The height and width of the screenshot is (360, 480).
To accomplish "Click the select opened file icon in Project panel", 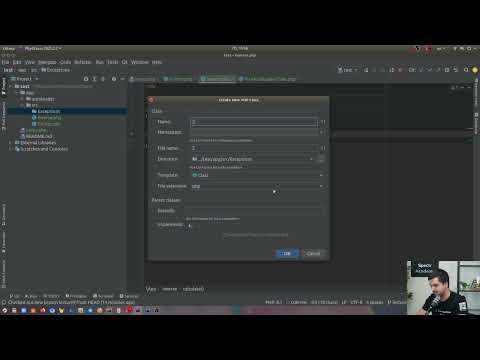I will pos(86,79).
